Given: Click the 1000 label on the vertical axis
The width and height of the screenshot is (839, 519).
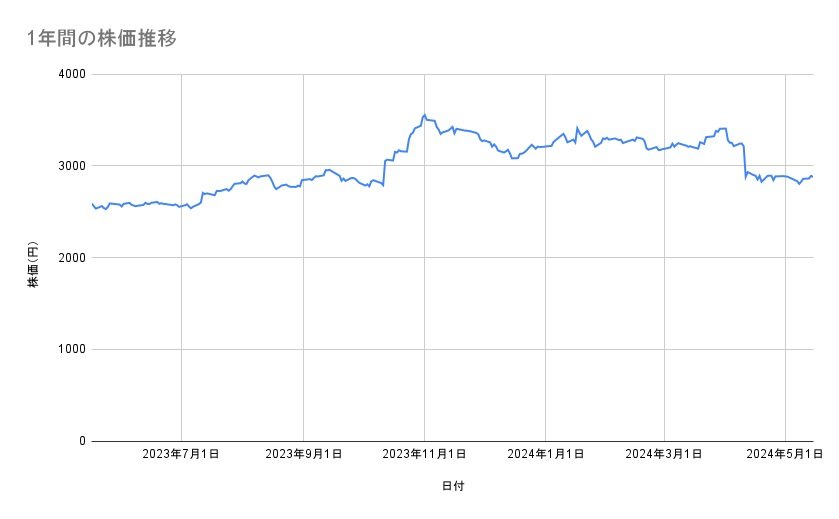Looking at the screenshot, I should 69,349.
